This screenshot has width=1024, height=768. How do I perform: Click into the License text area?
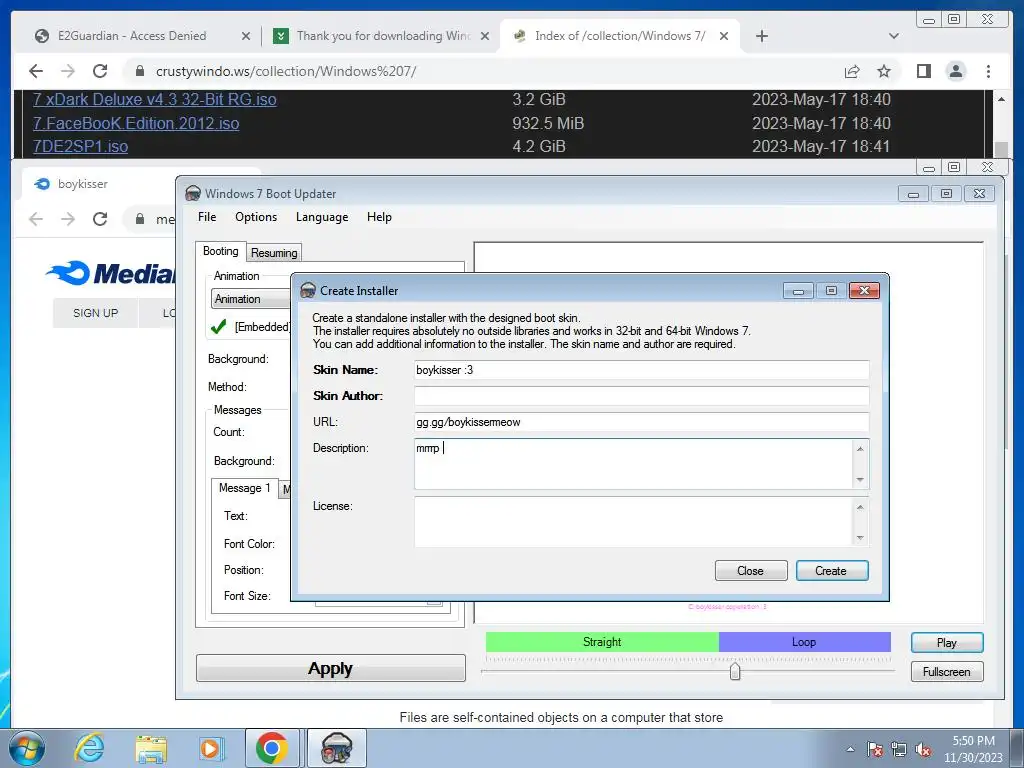coord(633,522)
